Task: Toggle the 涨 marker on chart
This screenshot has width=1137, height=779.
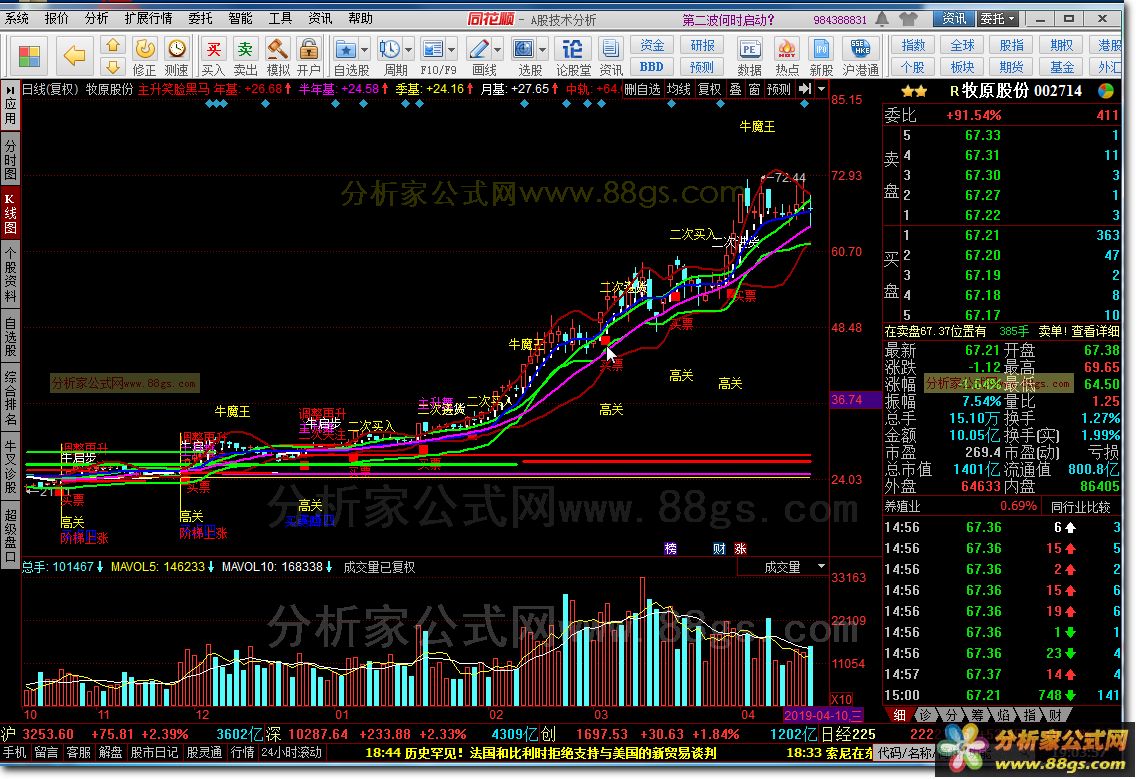Action: (x=740, y=549)
